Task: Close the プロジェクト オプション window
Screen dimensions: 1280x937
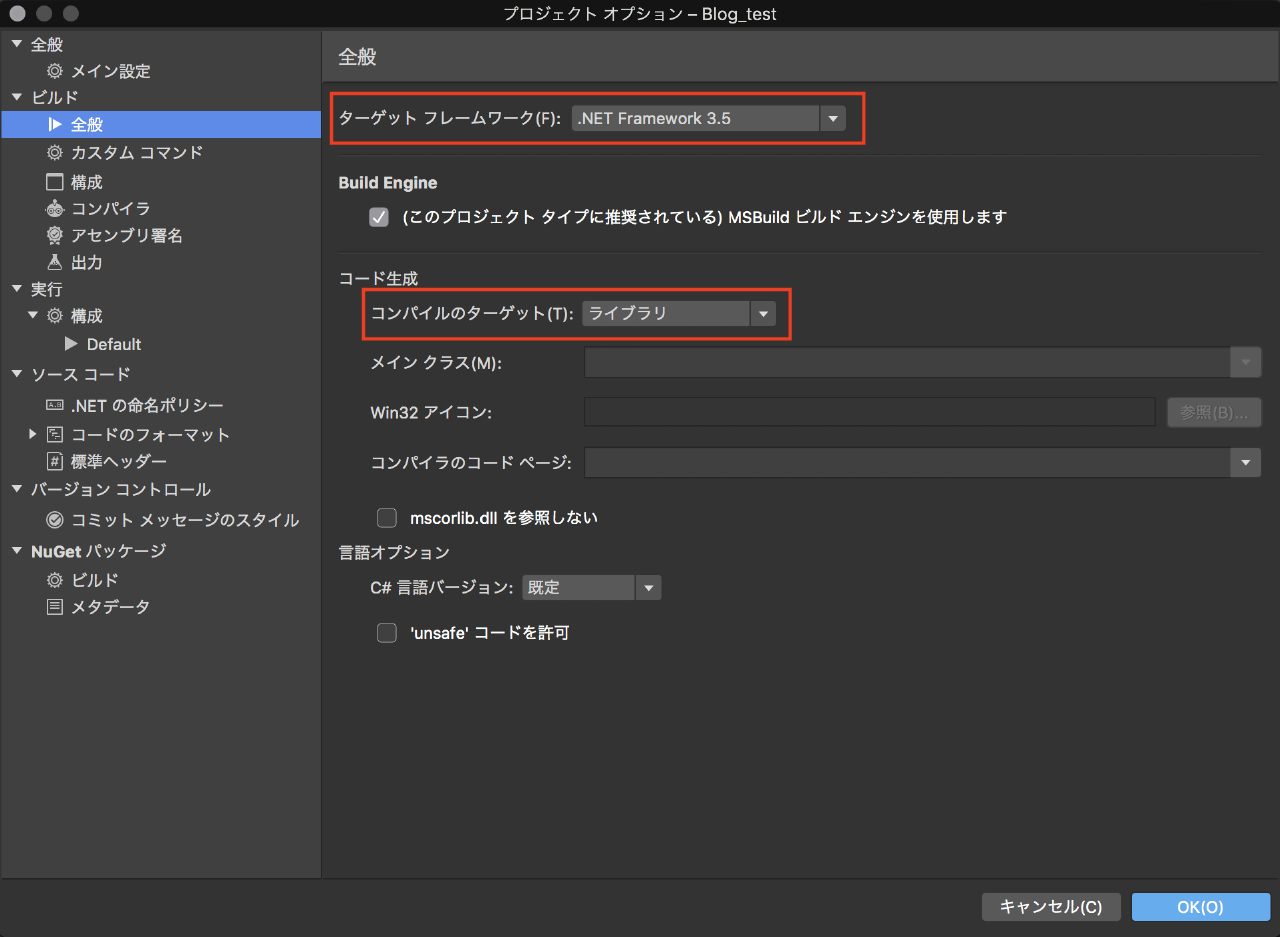Action: (x=17, y=14)
